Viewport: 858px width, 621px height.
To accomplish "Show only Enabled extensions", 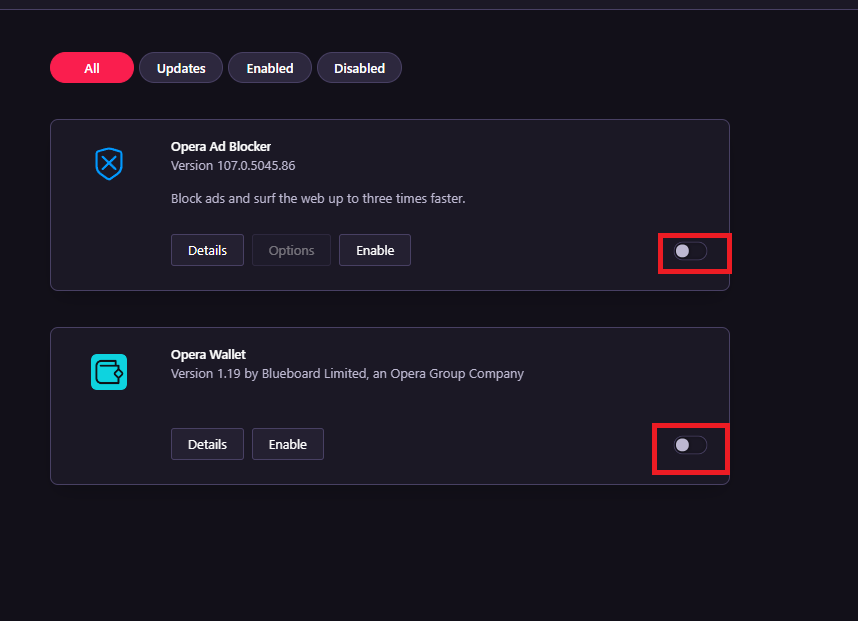I will click(x=270, y=68).
